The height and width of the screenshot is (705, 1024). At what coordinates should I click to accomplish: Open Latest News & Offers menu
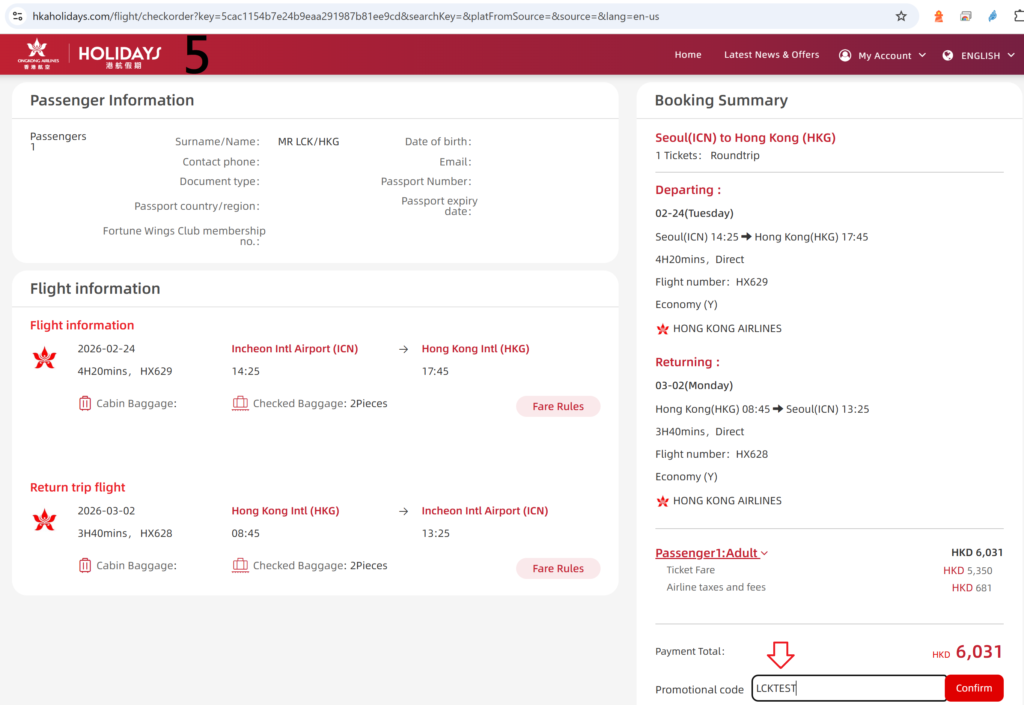point(771,55)
